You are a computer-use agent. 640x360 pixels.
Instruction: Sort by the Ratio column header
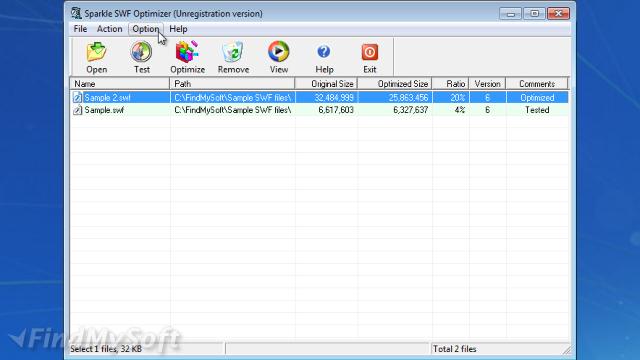pyautogui.click(x=451, y=84)
